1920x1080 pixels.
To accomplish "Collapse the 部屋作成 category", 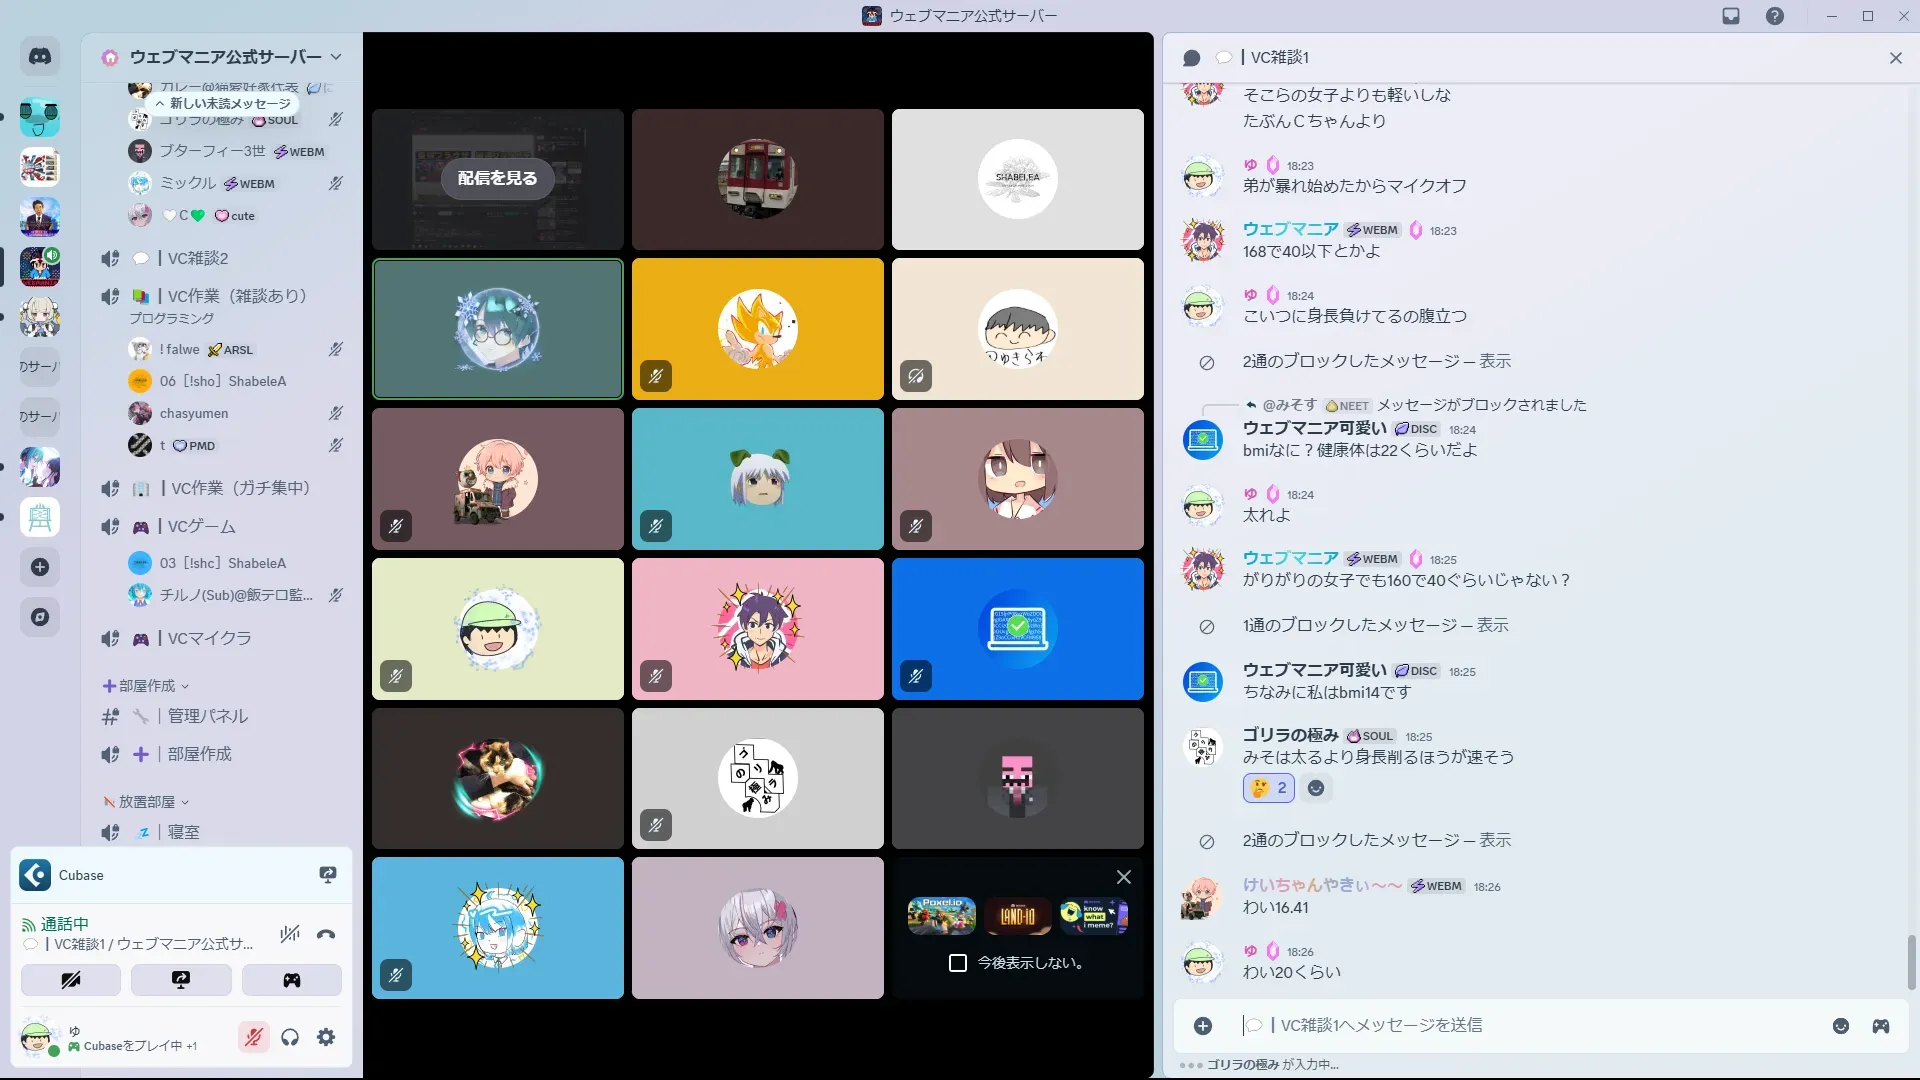I will 147,686.
